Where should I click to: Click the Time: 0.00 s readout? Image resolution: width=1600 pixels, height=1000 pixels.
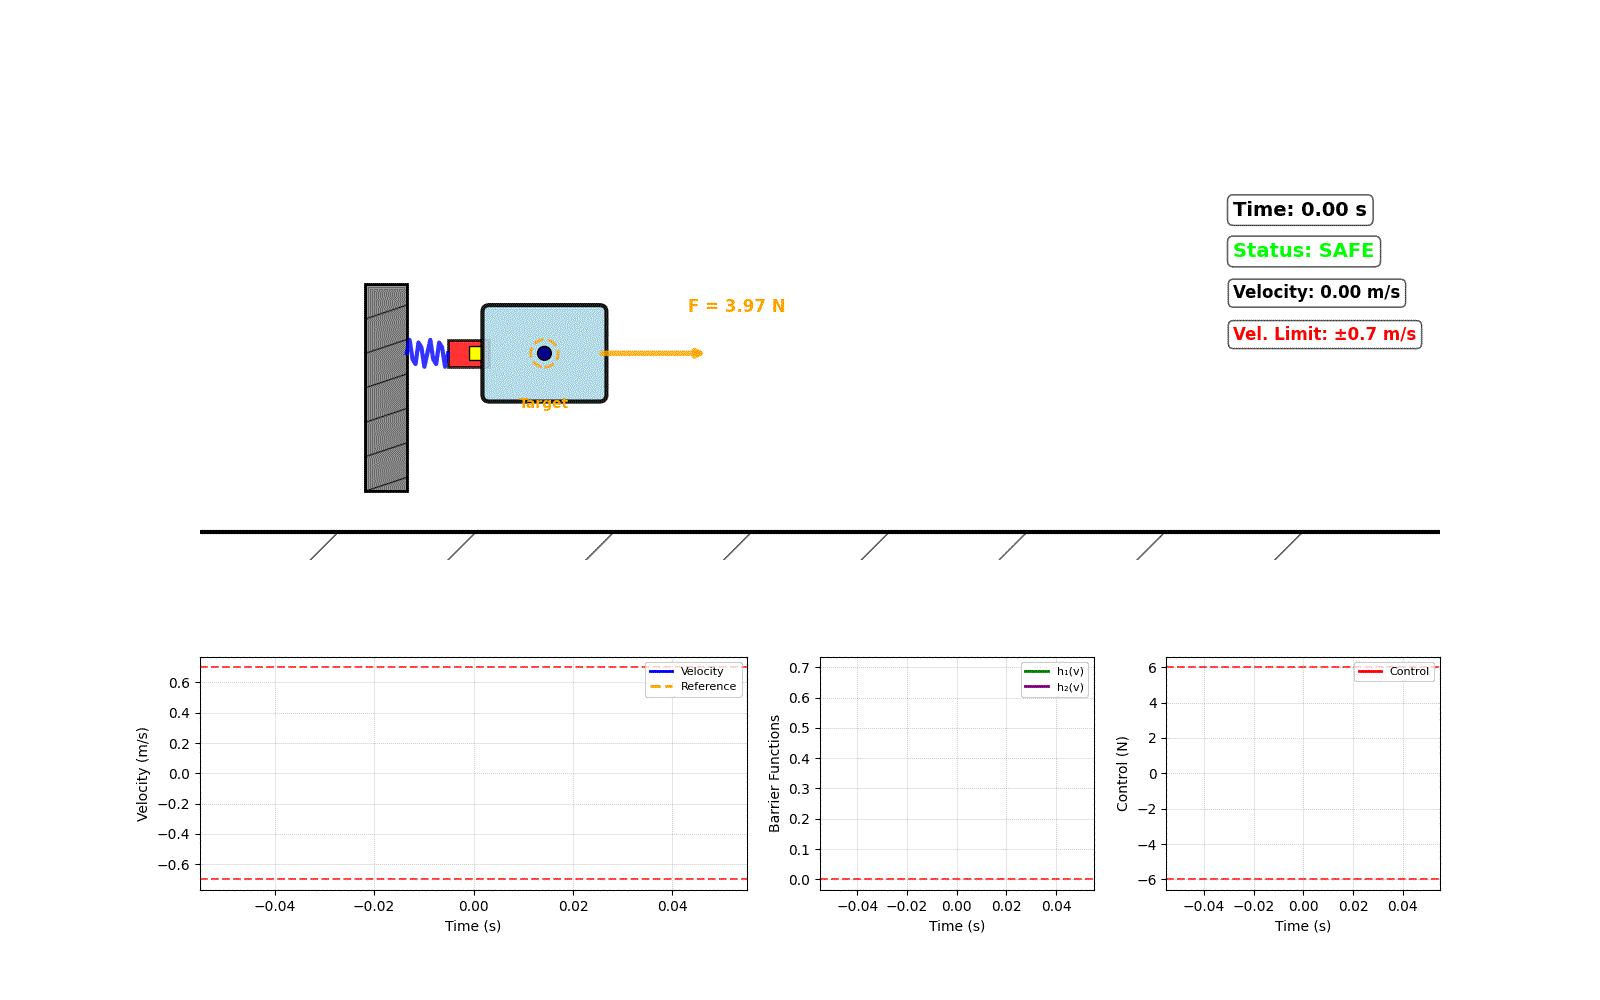[x=1299, y=210]
